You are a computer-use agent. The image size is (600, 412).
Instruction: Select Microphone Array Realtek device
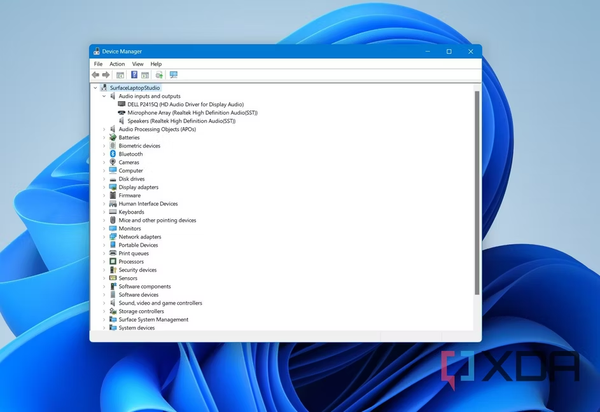[191, 112]
